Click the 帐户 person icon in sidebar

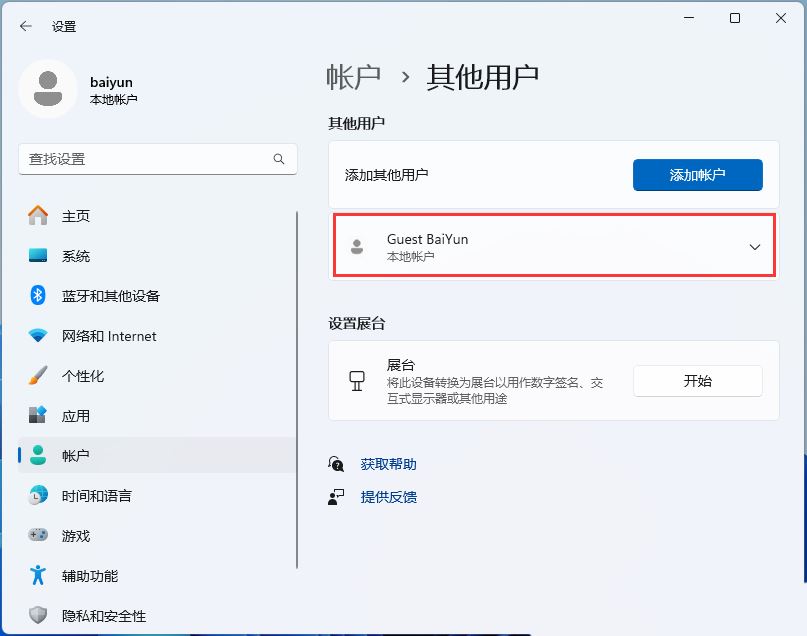(38, 455)
